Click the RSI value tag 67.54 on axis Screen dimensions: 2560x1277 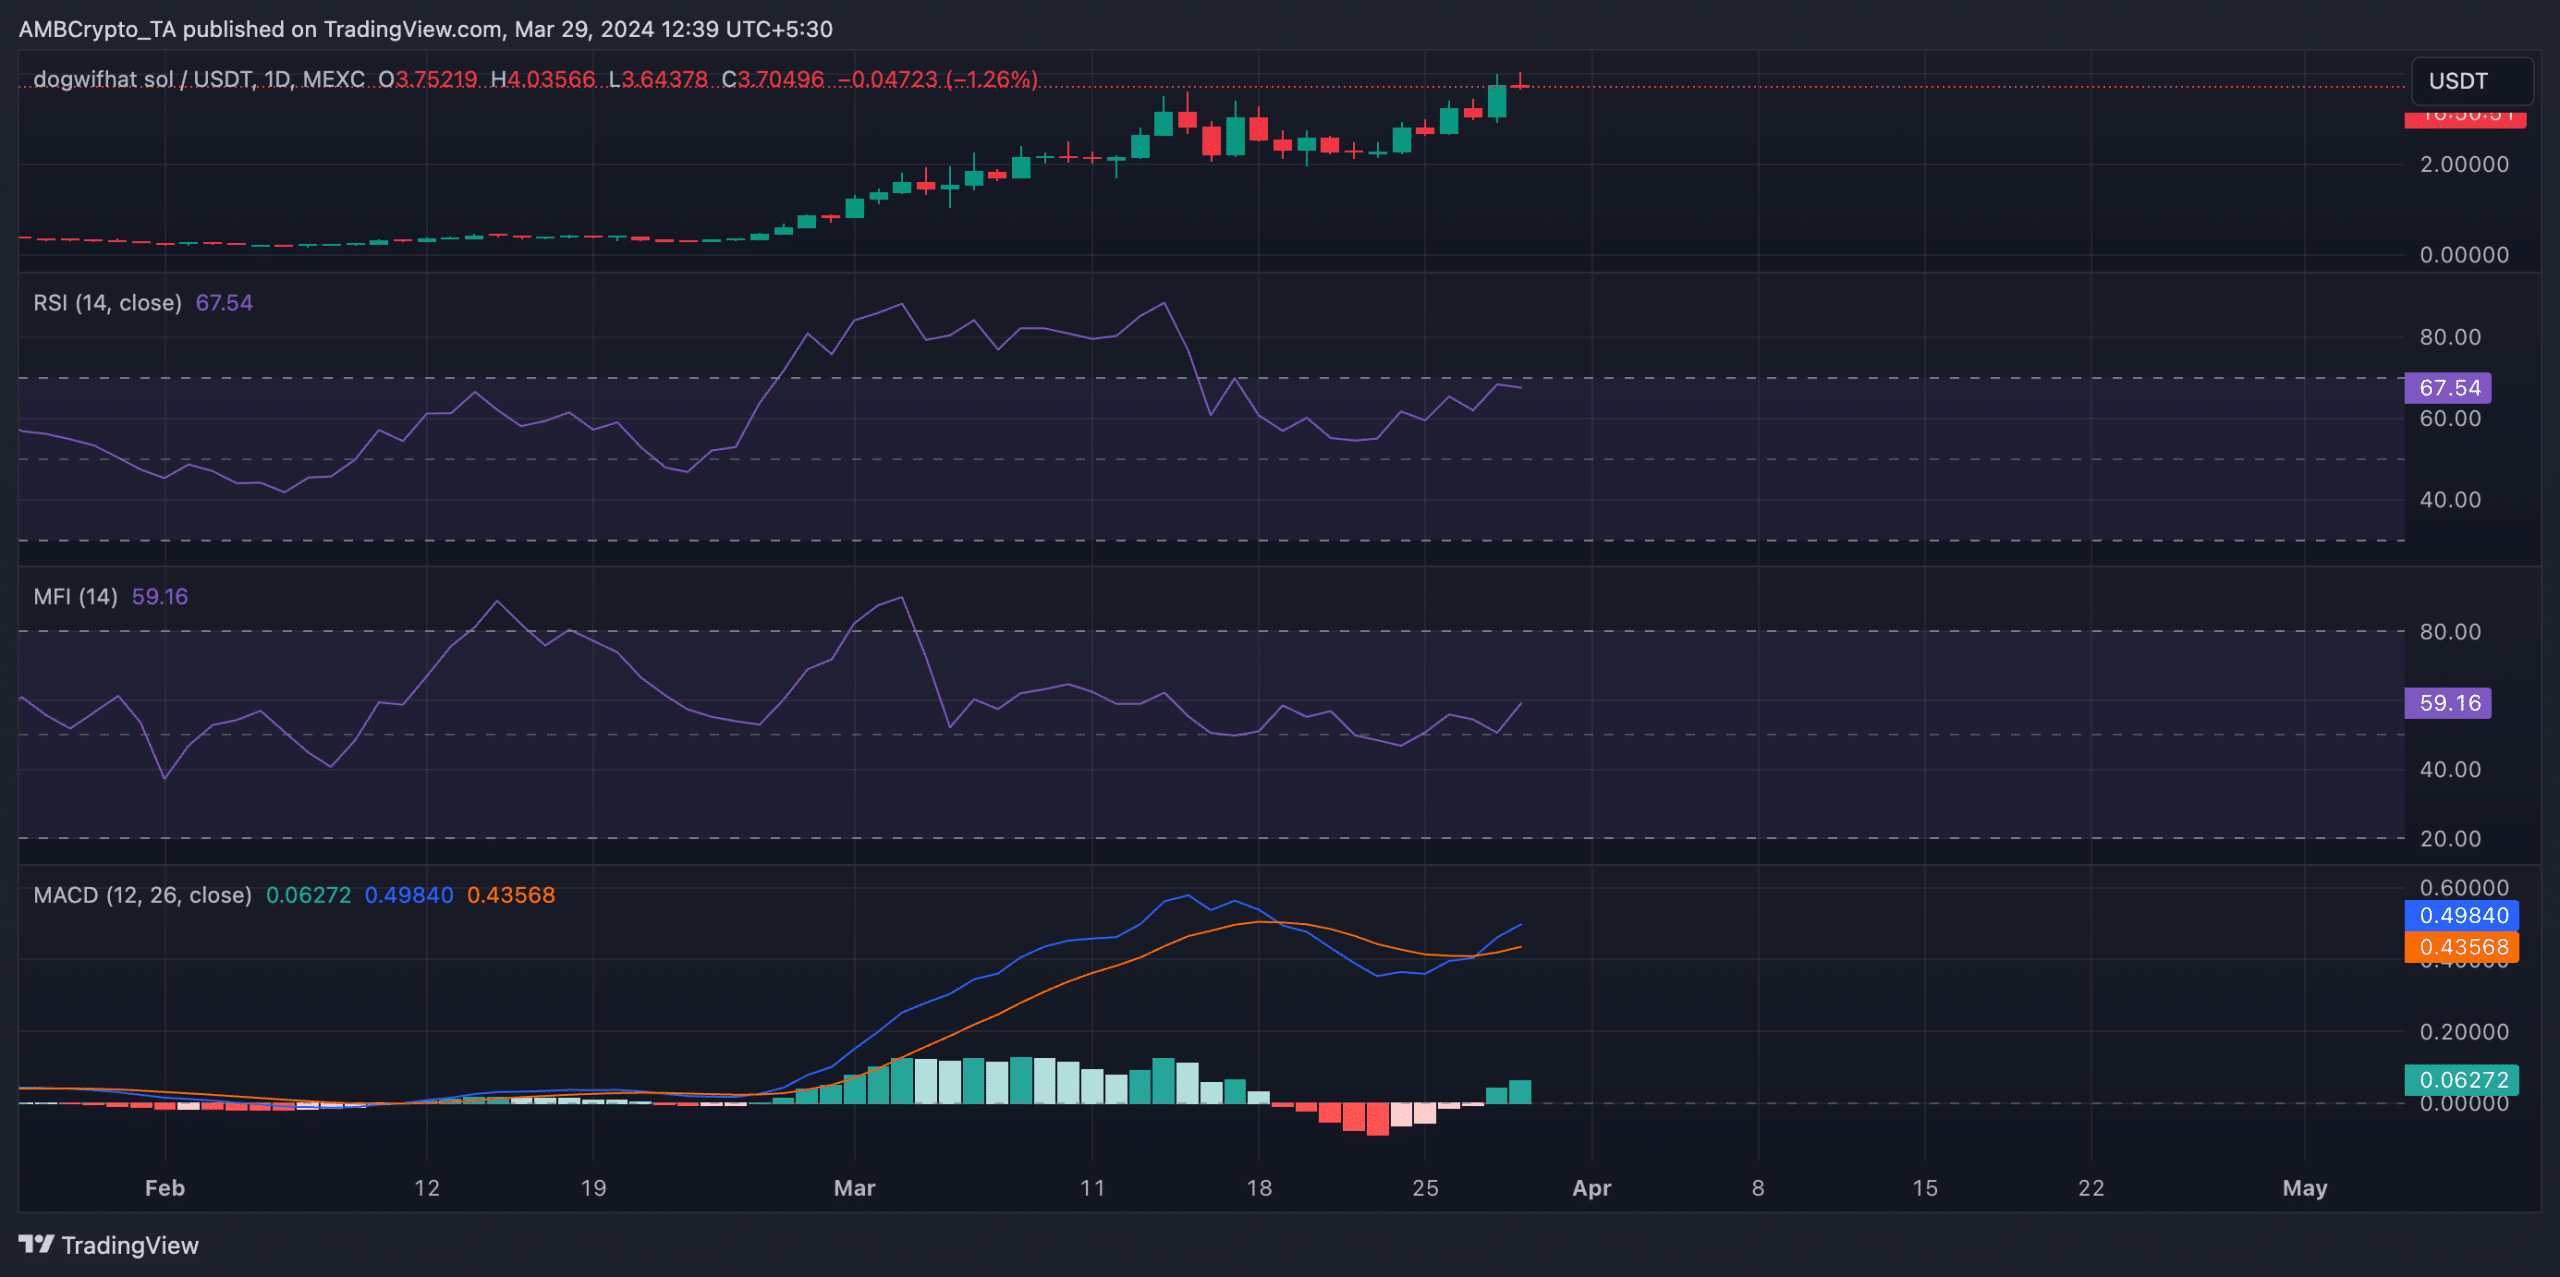(2448, 388)
